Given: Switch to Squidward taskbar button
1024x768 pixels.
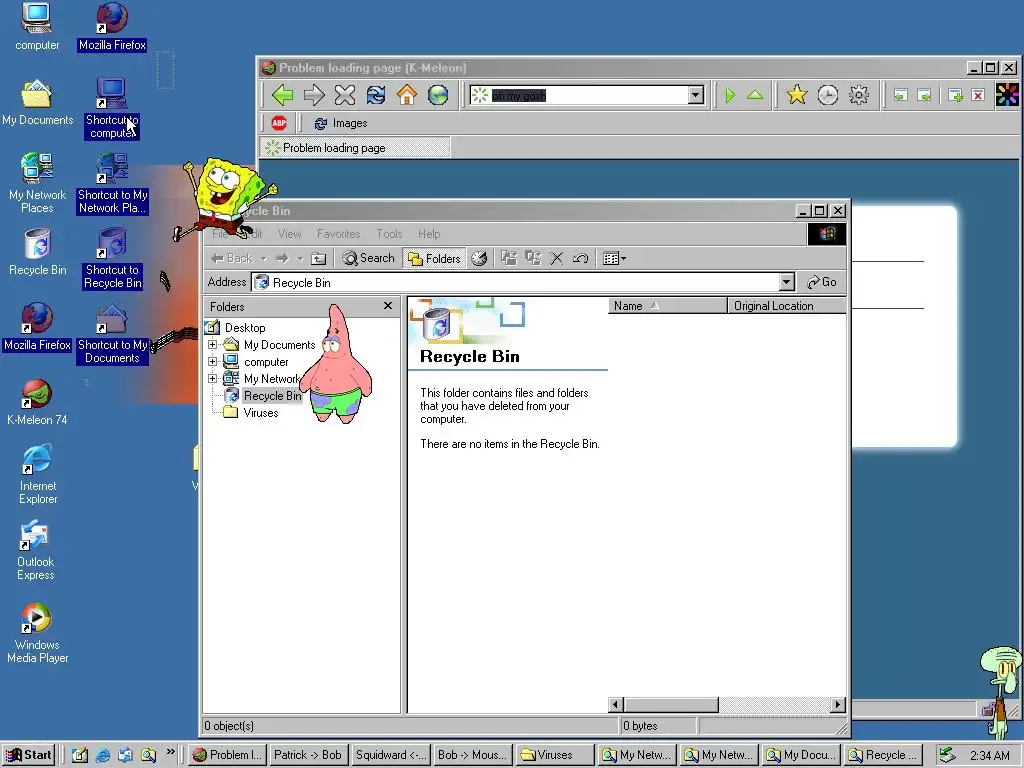Looking at the screenshot, I should pos(390,755).
